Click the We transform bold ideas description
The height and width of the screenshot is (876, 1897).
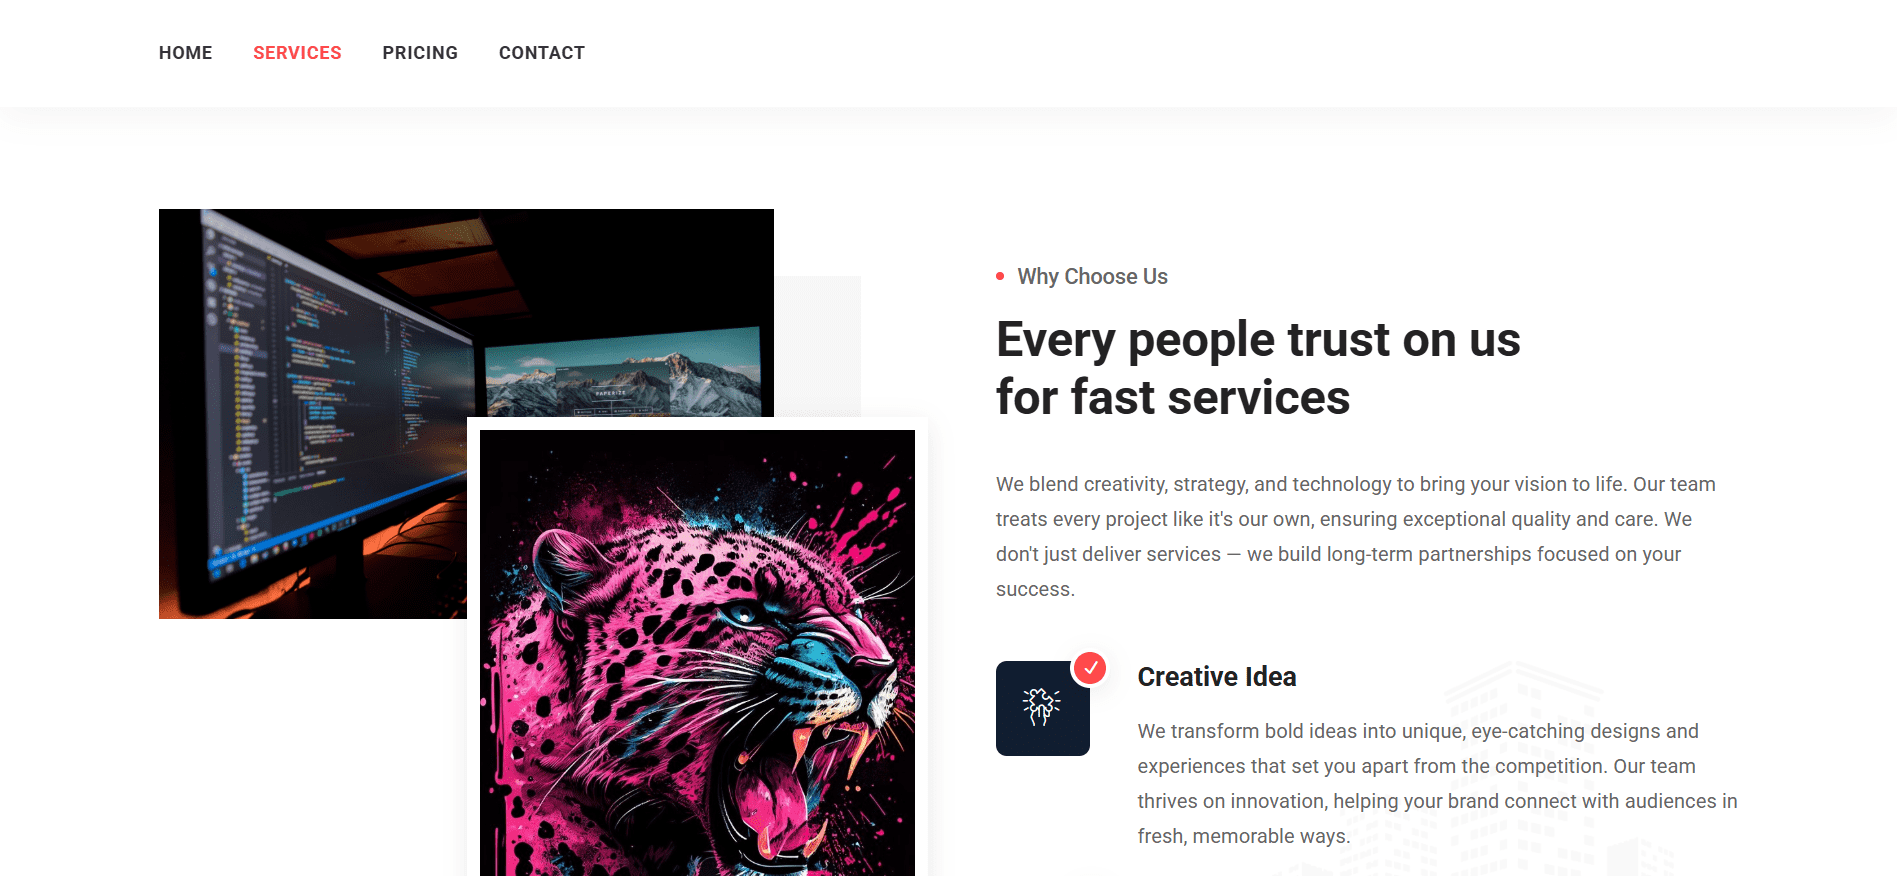(x=1437, y=784)
